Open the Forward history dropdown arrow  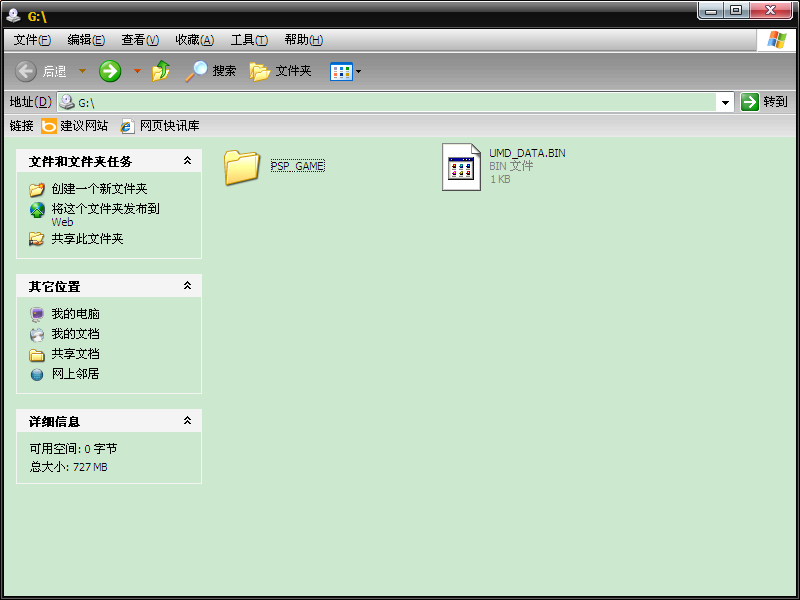137,71
